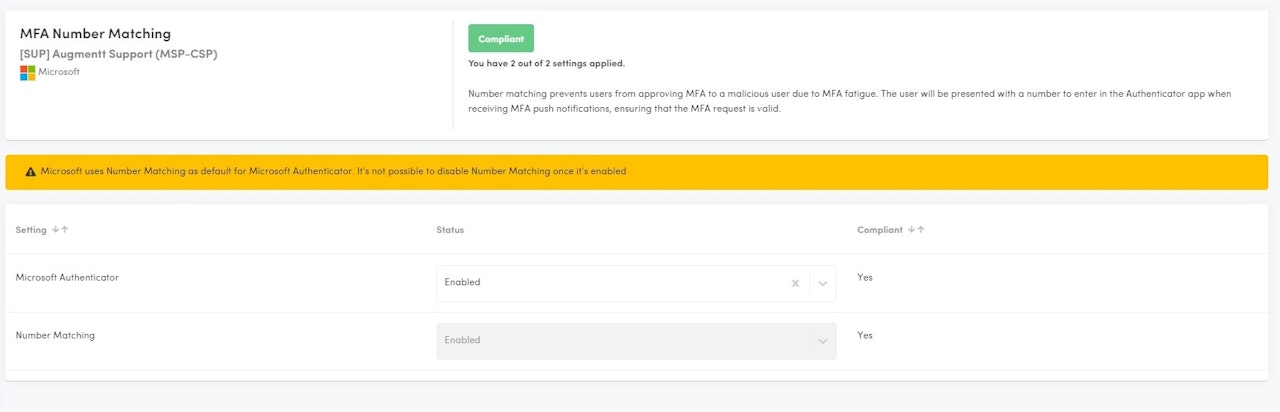Click the Yes value for Number Matching
1280x412 pixels.
(x=865, y=336)
